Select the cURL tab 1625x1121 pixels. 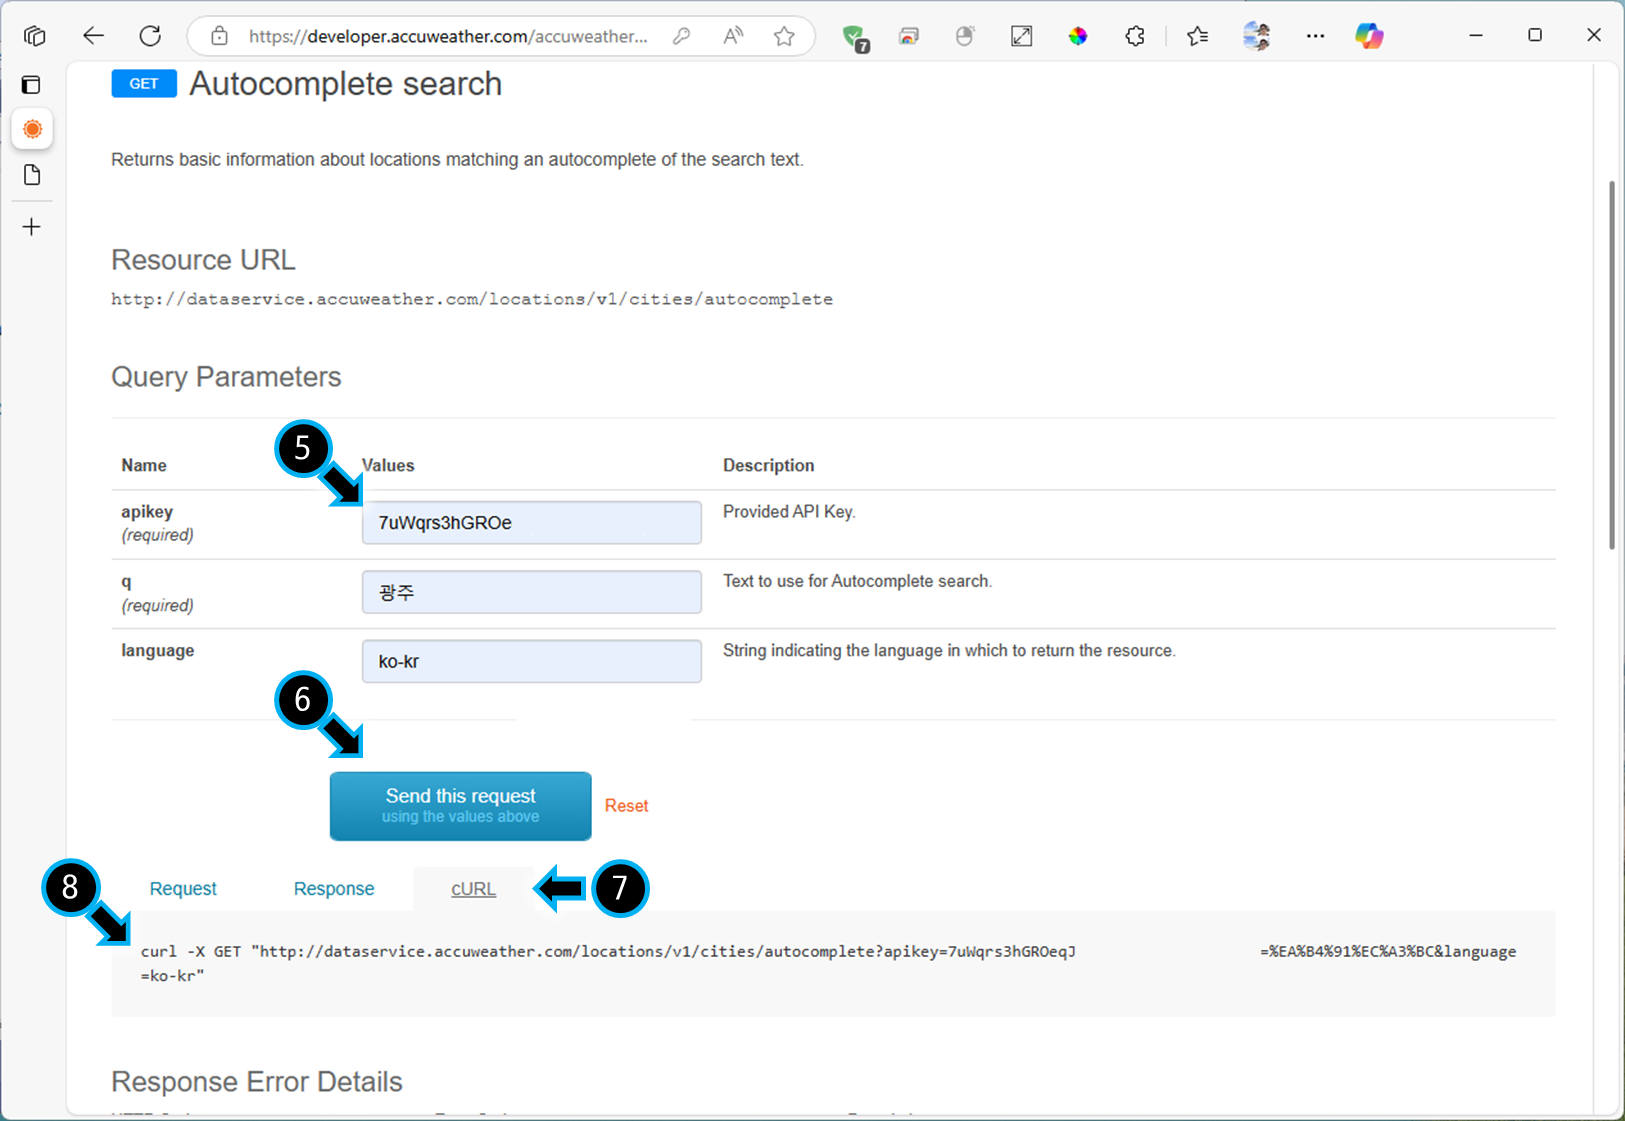473,888
